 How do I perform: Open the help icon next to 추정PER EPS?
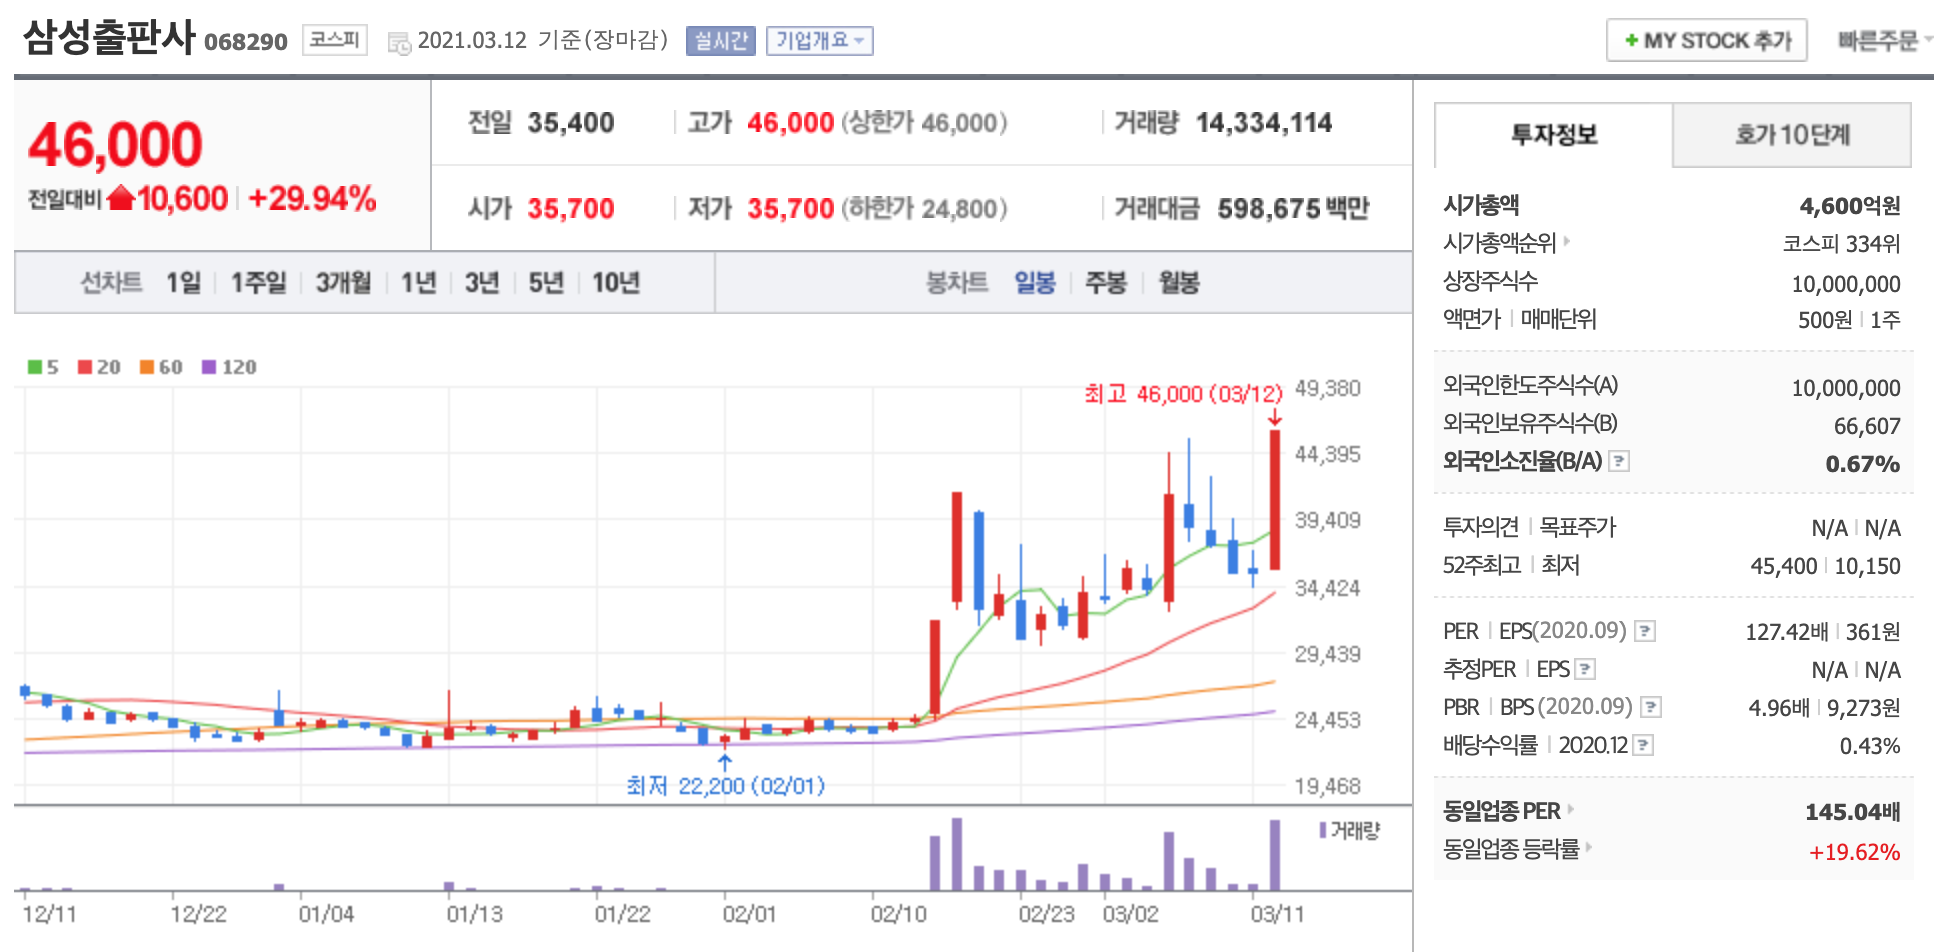[1585, 669]
